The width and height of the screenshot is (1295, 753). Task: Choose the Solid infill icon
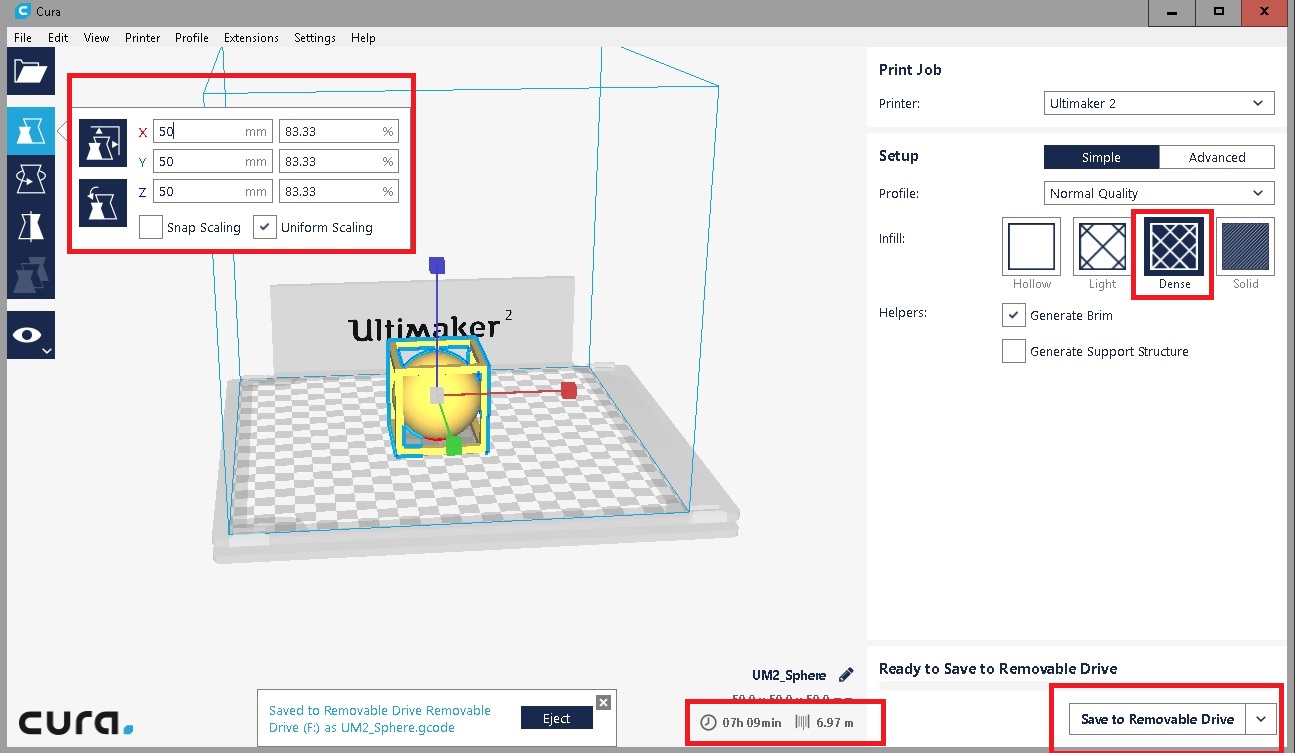pyautogui.click(x=1246, y=247)
